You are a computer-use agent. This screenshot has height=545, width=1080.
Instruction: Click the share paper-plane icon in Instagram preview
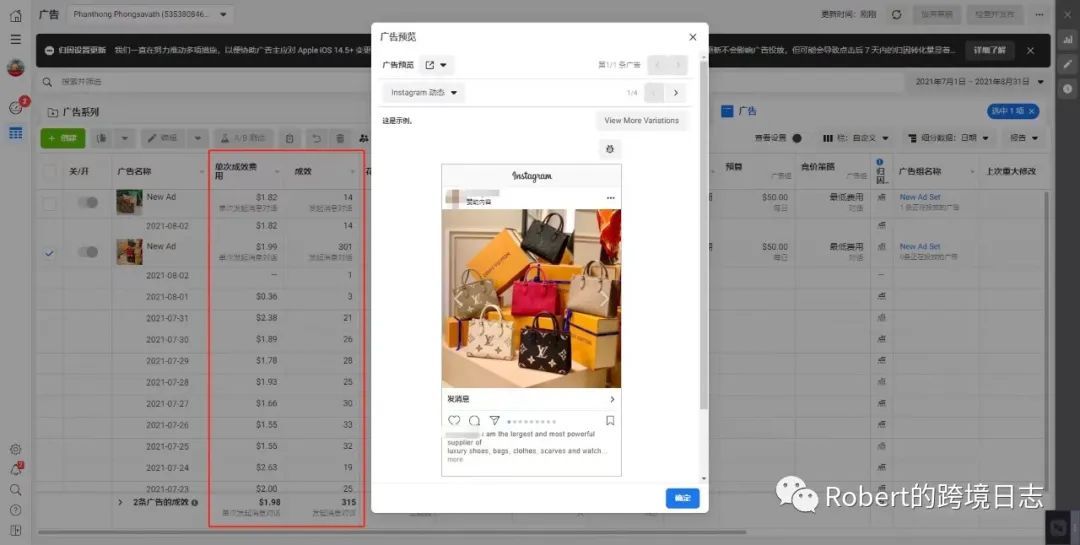coord(495,420)
